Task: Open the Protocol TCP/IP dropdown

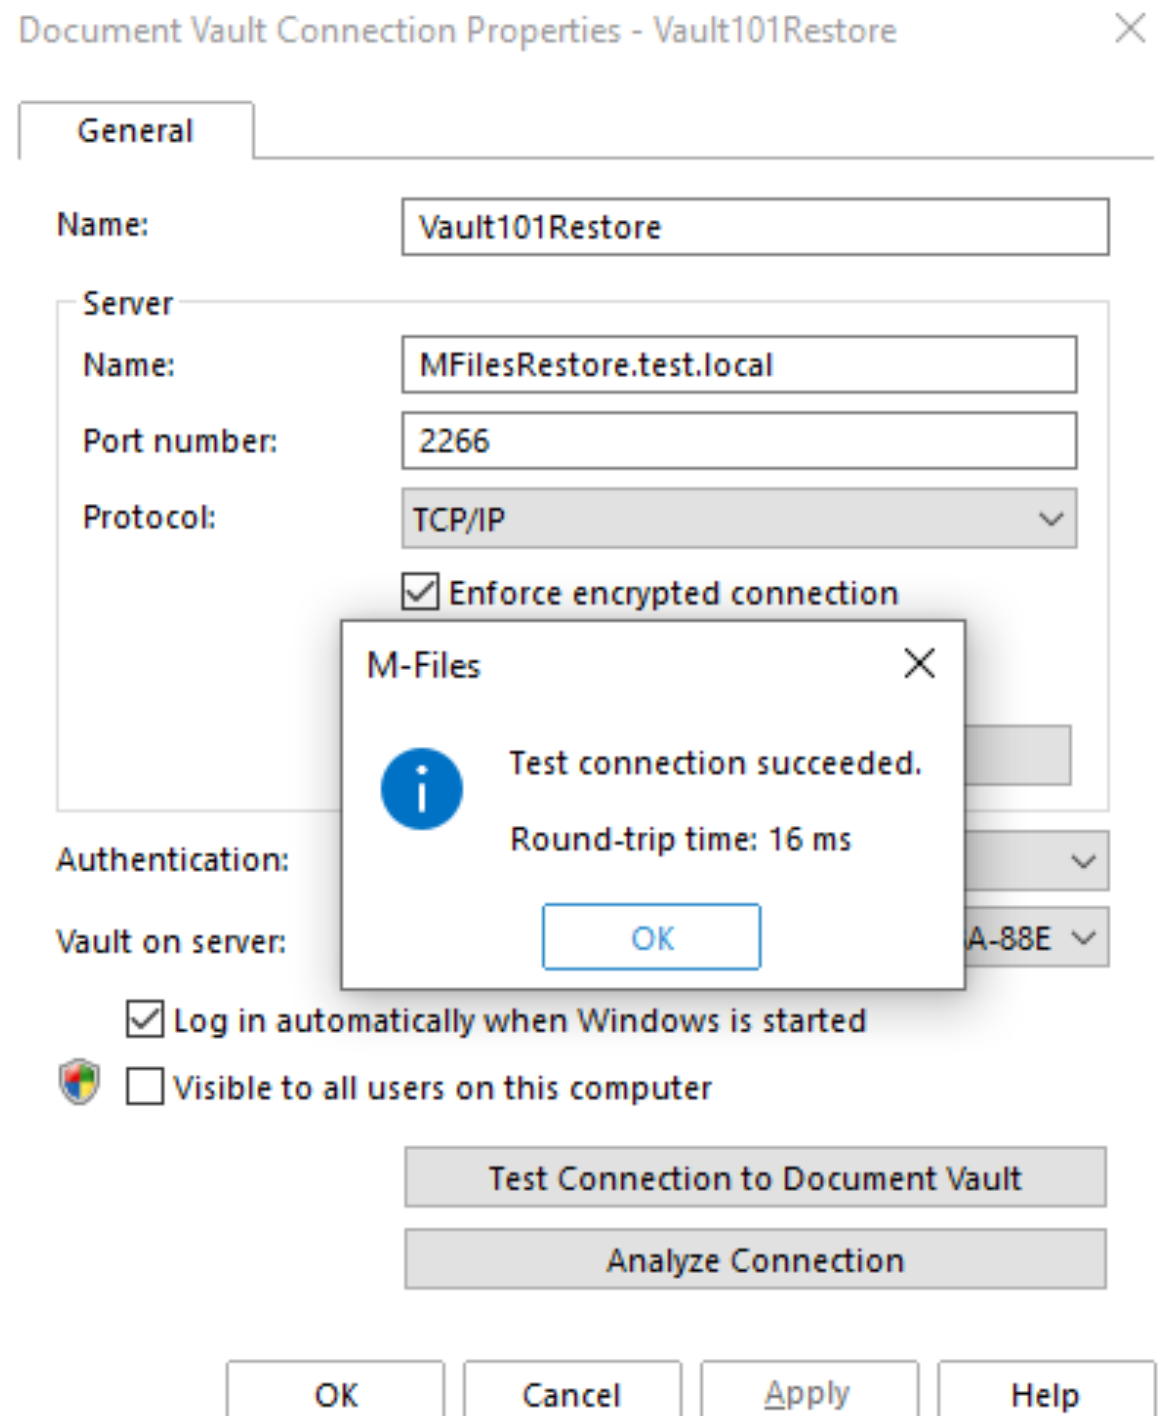Action: pos(739,518)
